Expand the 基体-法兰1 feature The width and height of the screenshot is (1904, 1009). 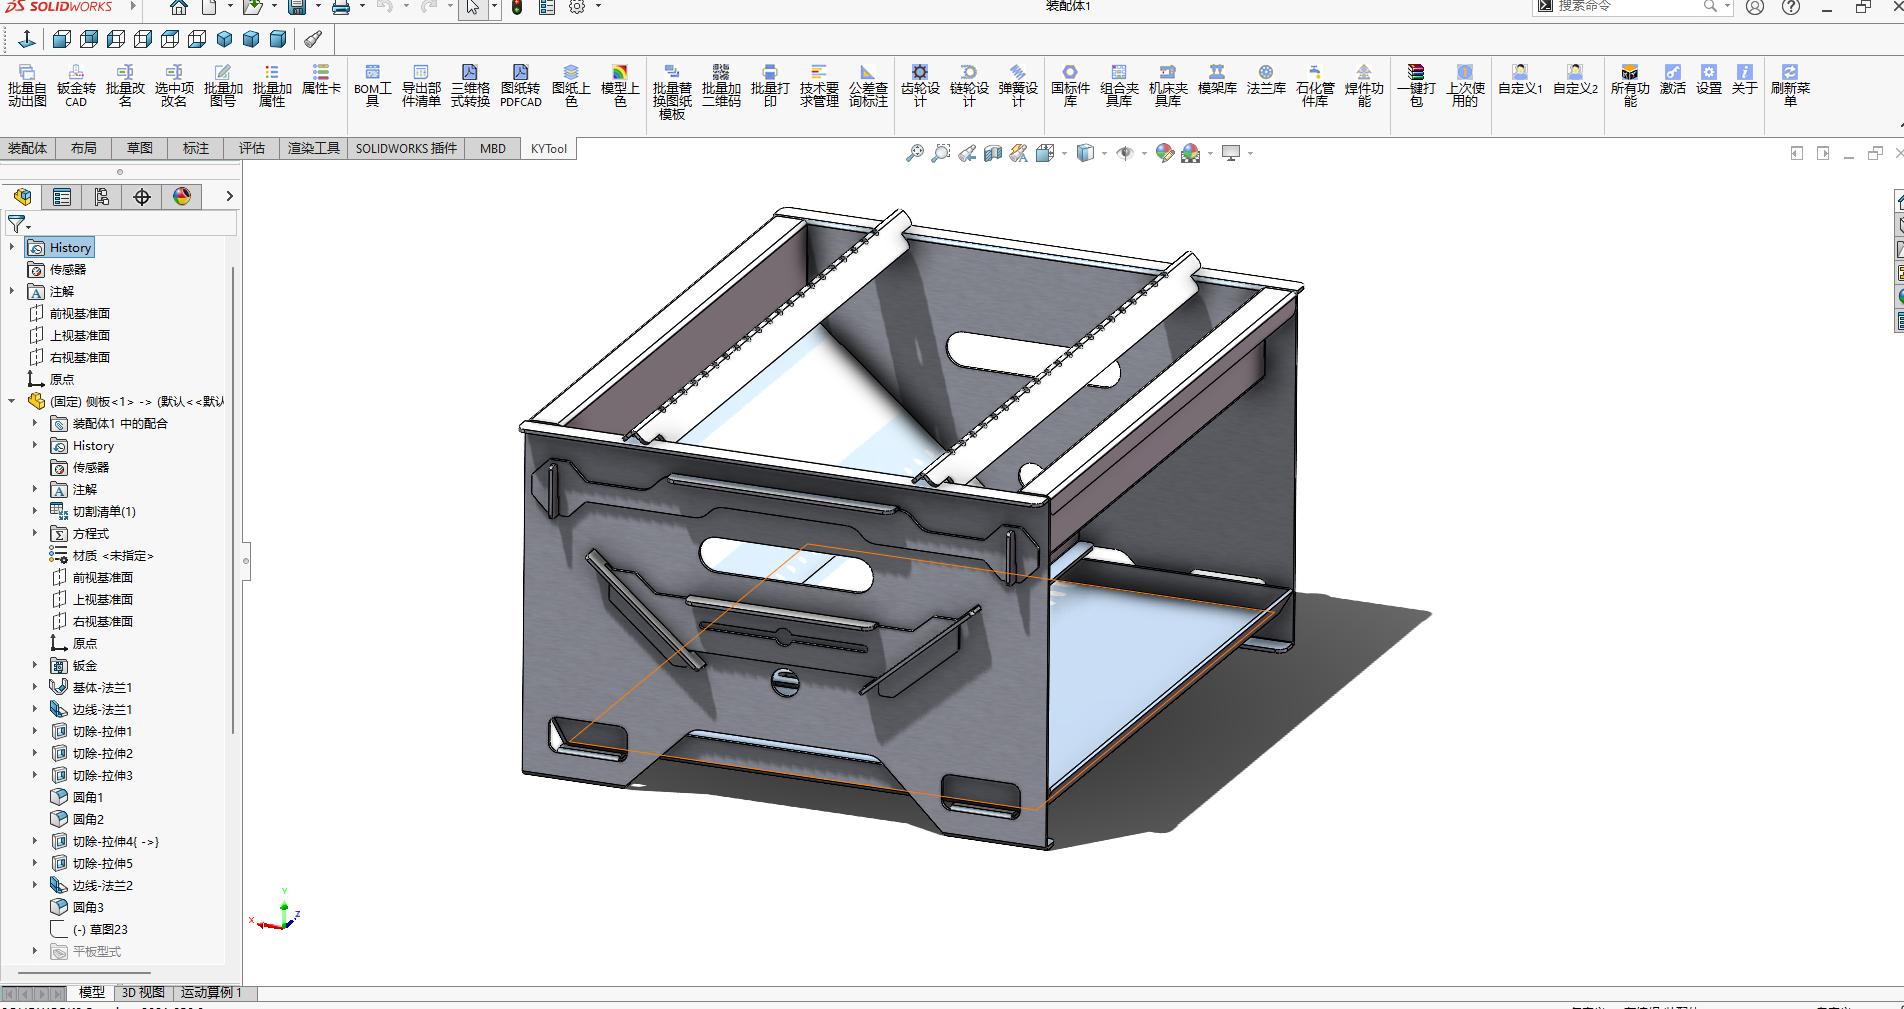(x=35, y=687)
